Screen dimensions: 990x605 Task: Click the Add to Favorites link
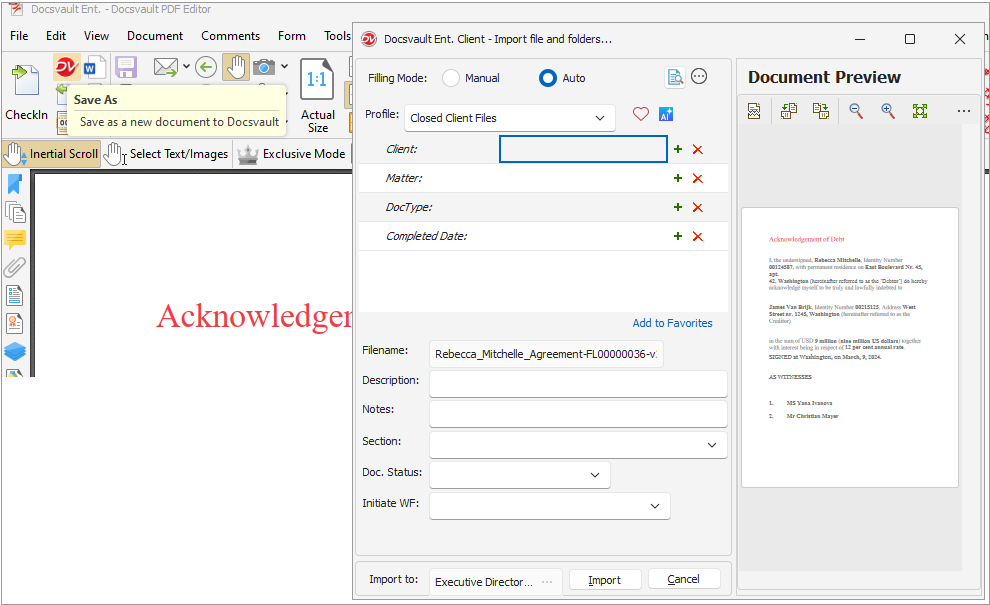pyautogui.click(x=672, y=323)
